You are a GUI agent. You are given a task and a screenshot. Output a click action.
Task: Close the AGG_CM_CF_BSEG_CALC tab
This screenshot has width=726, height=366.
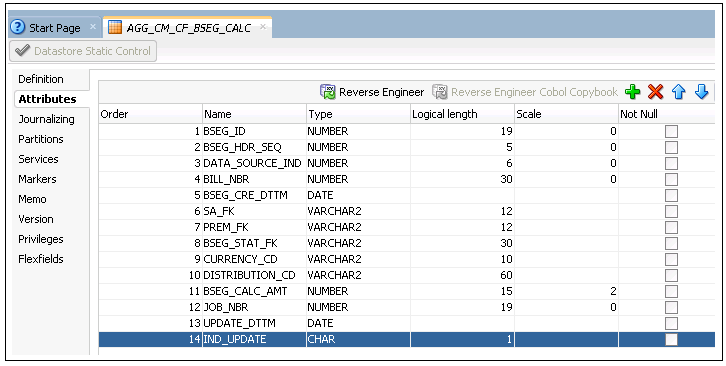pyautogui.click(x=263, y=27)
